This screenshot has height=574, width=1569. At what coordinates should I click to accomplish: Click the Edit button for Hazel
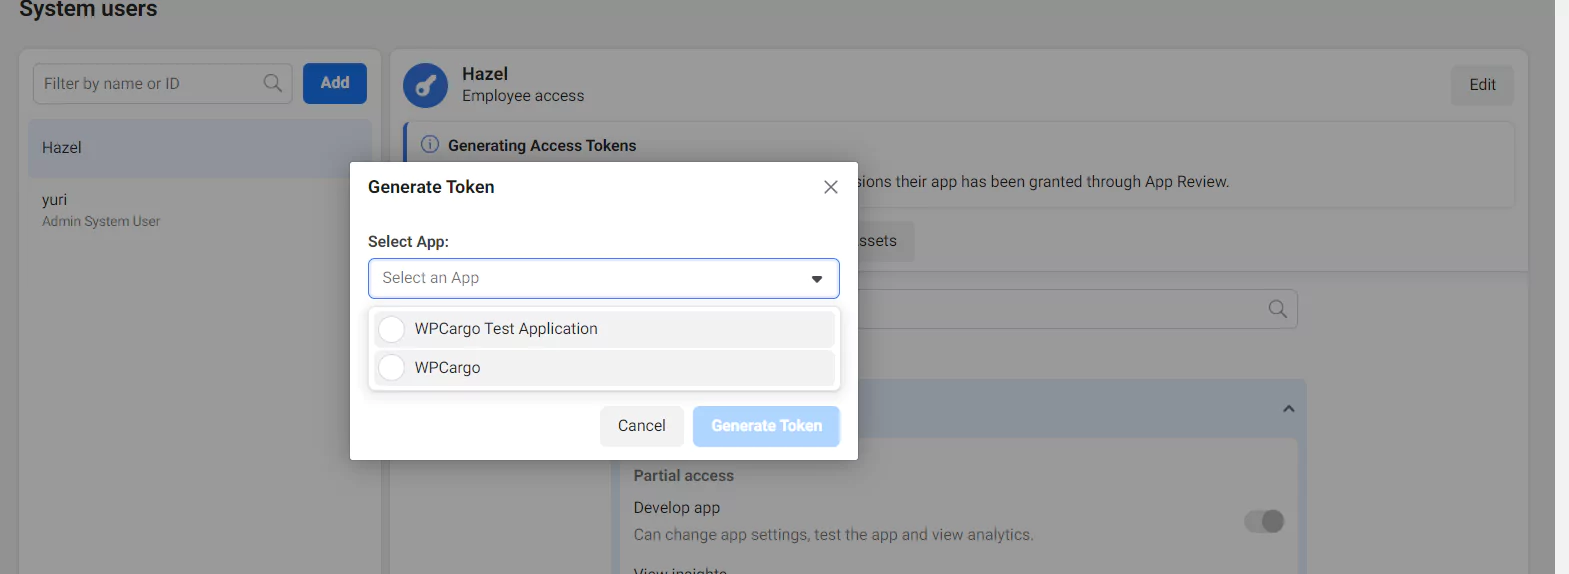1481,85
